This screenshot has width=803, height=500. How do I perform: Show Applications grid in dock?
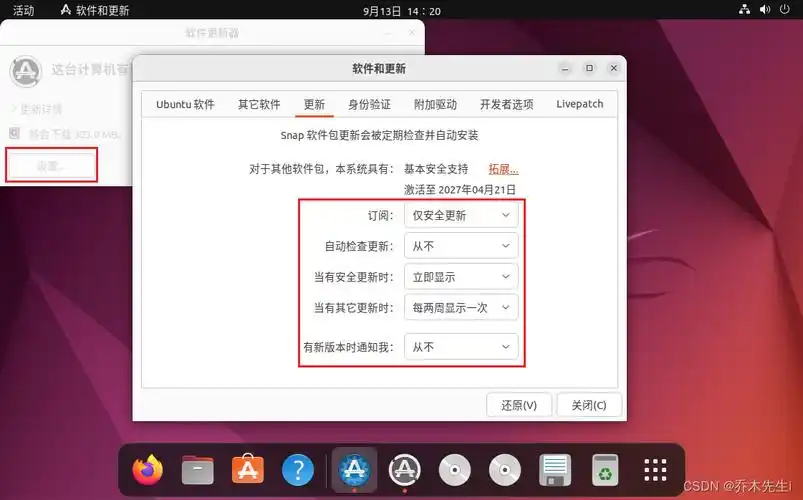[655, 469]
